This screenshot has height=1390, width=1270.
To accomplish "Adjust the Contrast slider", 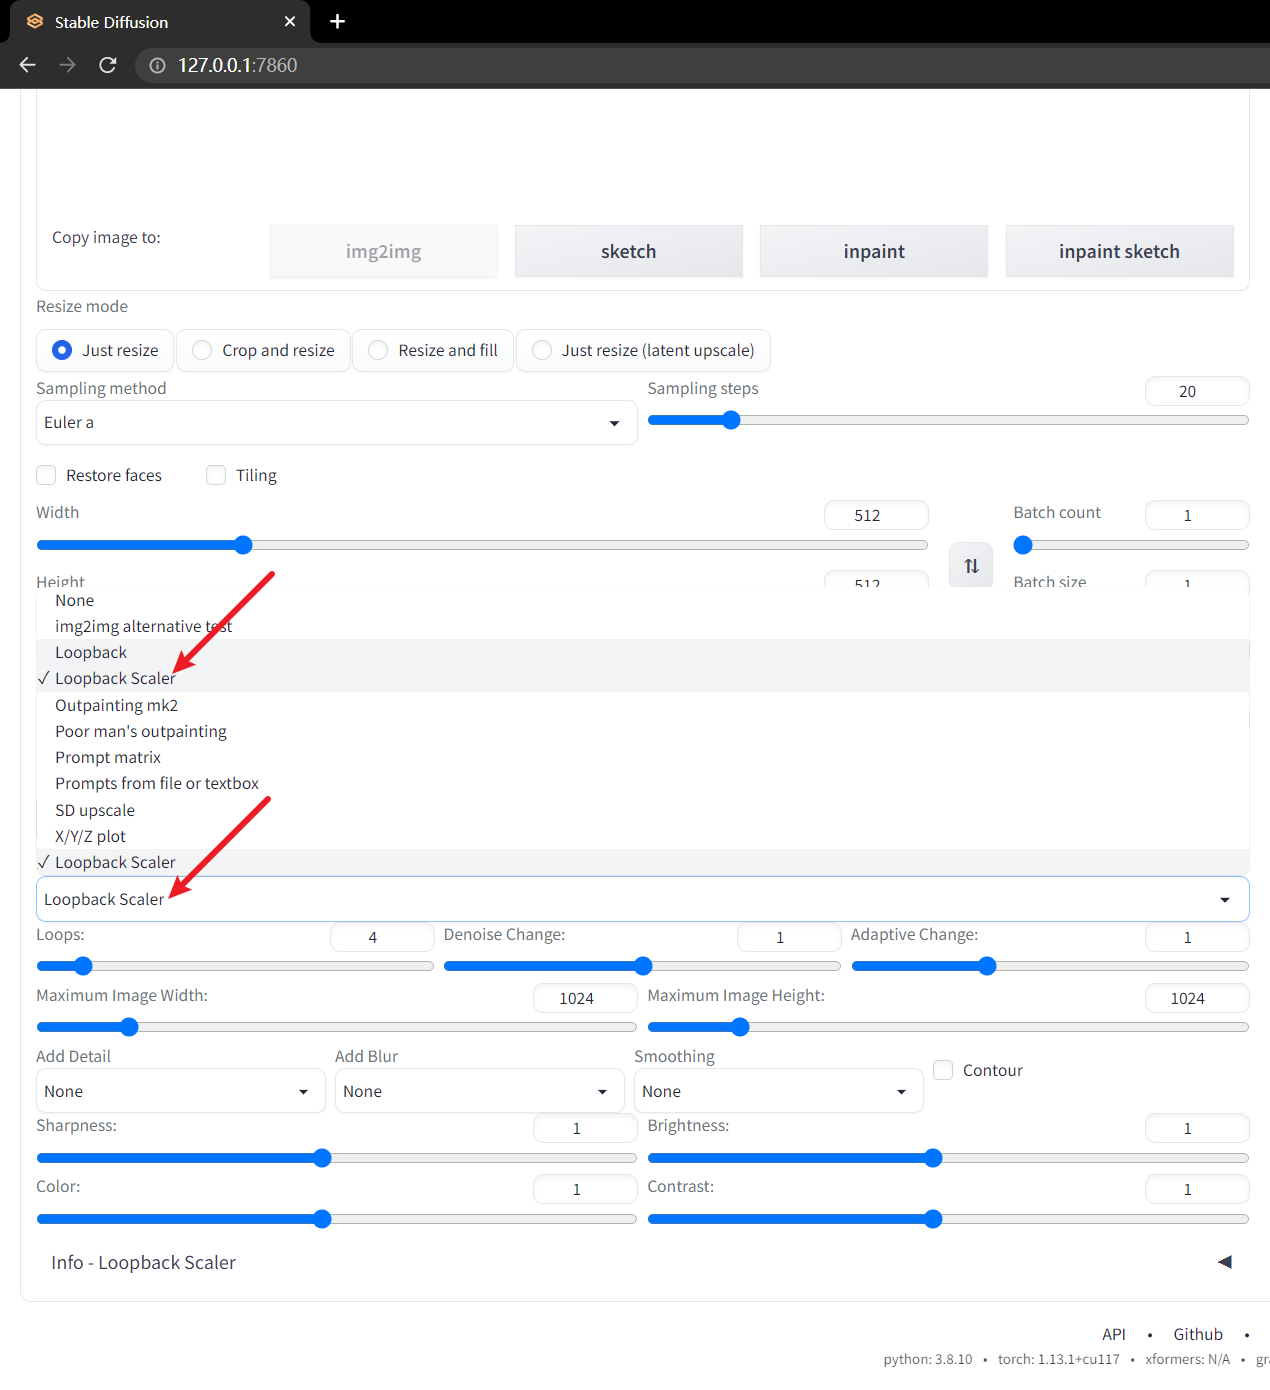I will (948, 1219).
